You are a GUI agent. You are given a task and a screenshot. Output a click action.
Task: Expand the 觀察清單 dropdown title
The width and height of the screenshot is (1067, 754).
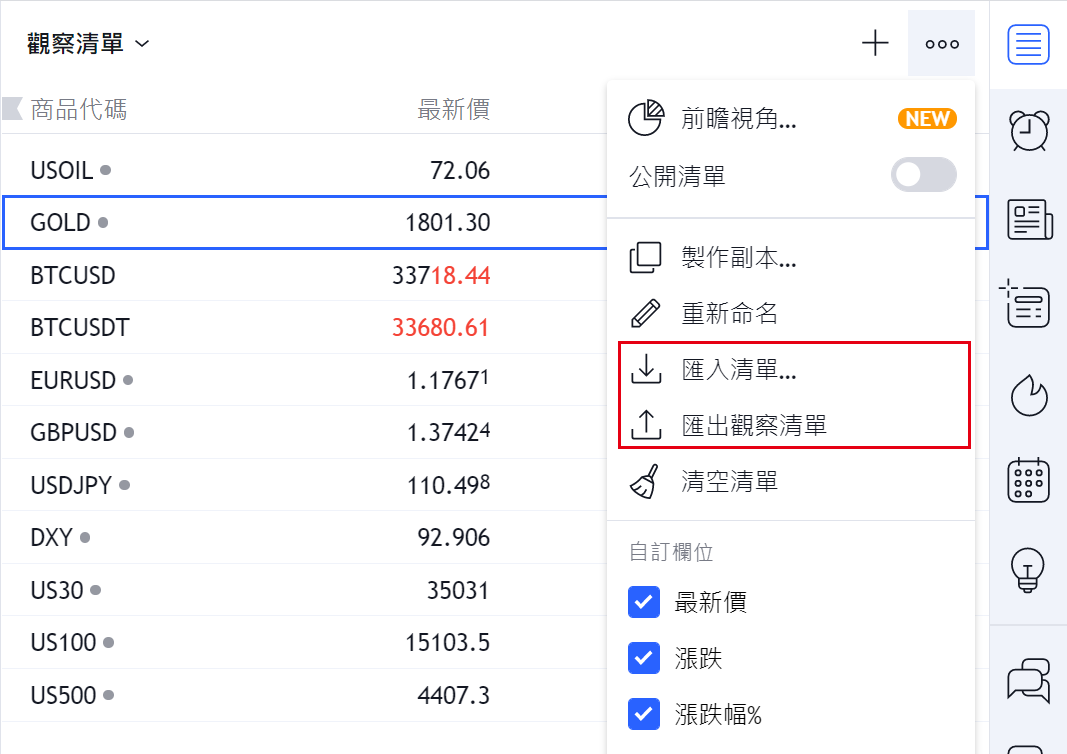point(88,44)
